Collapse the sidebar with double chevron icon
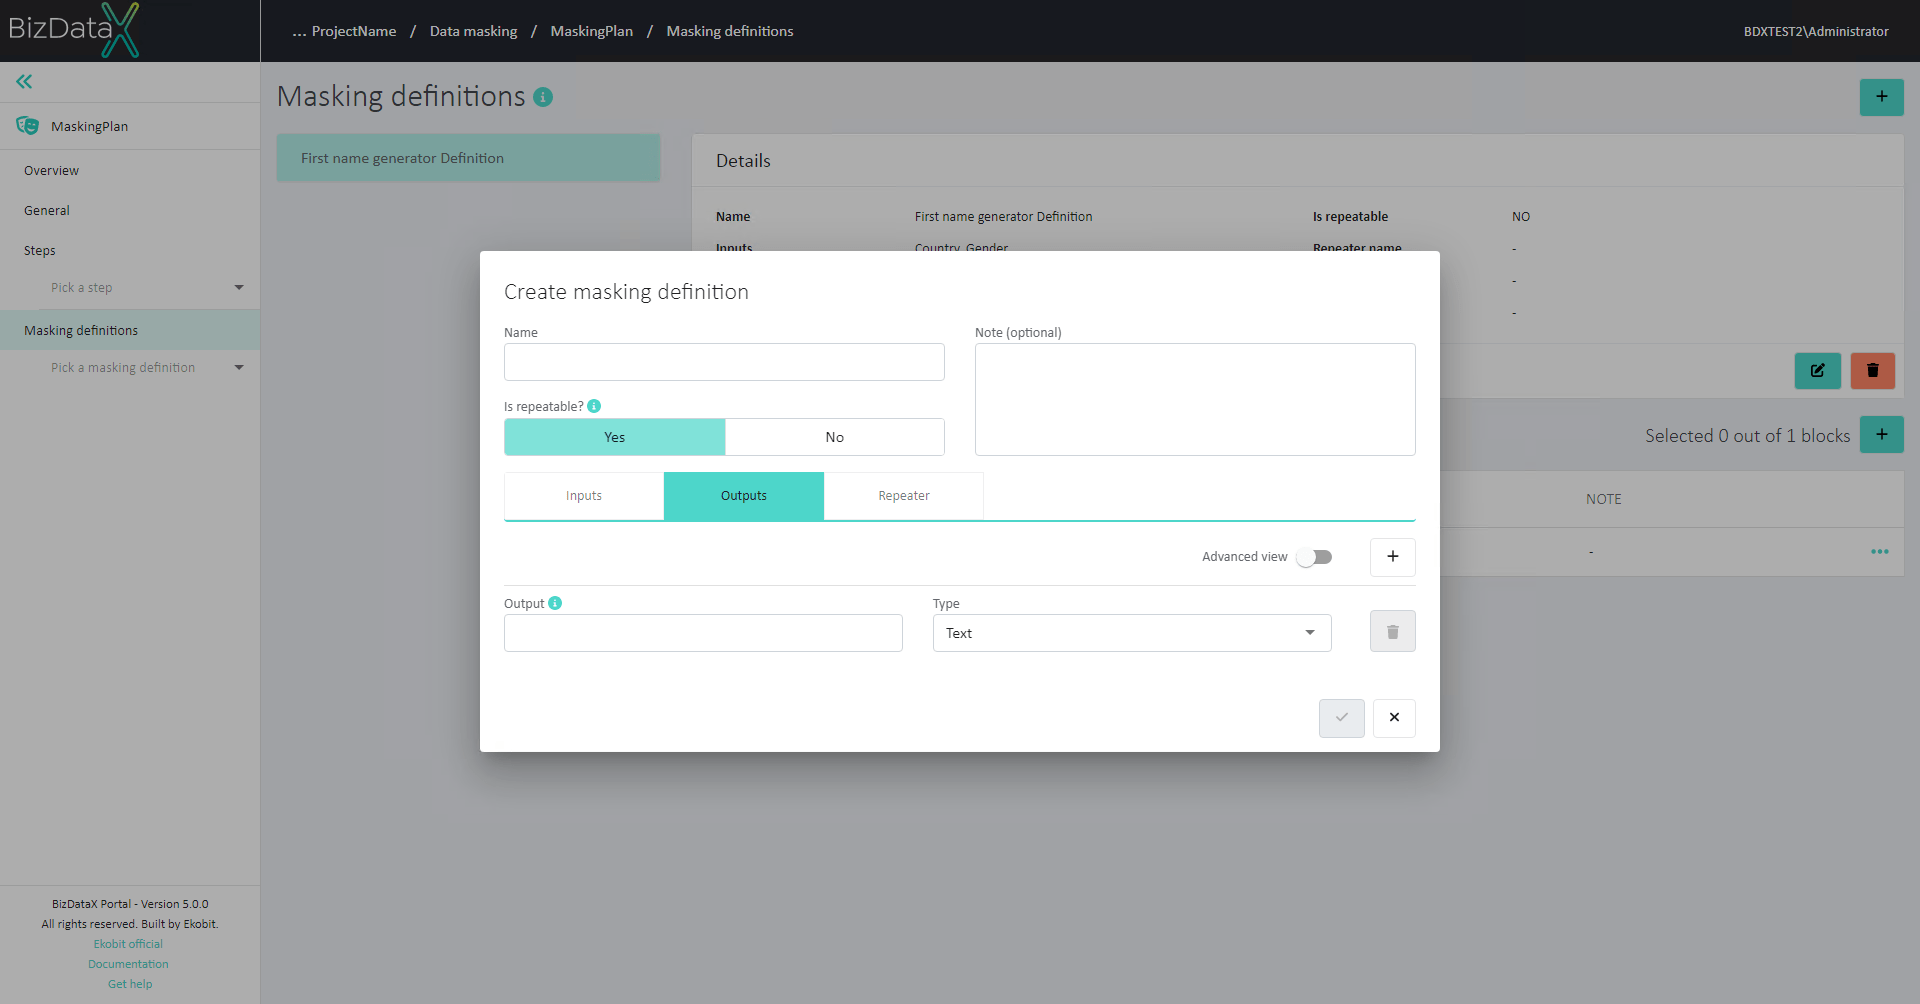 point(24,82)
